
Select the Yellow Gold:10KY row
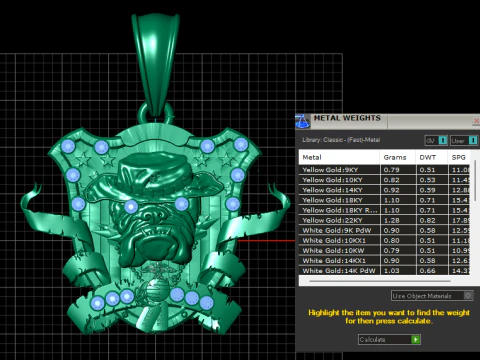[384, 180]
